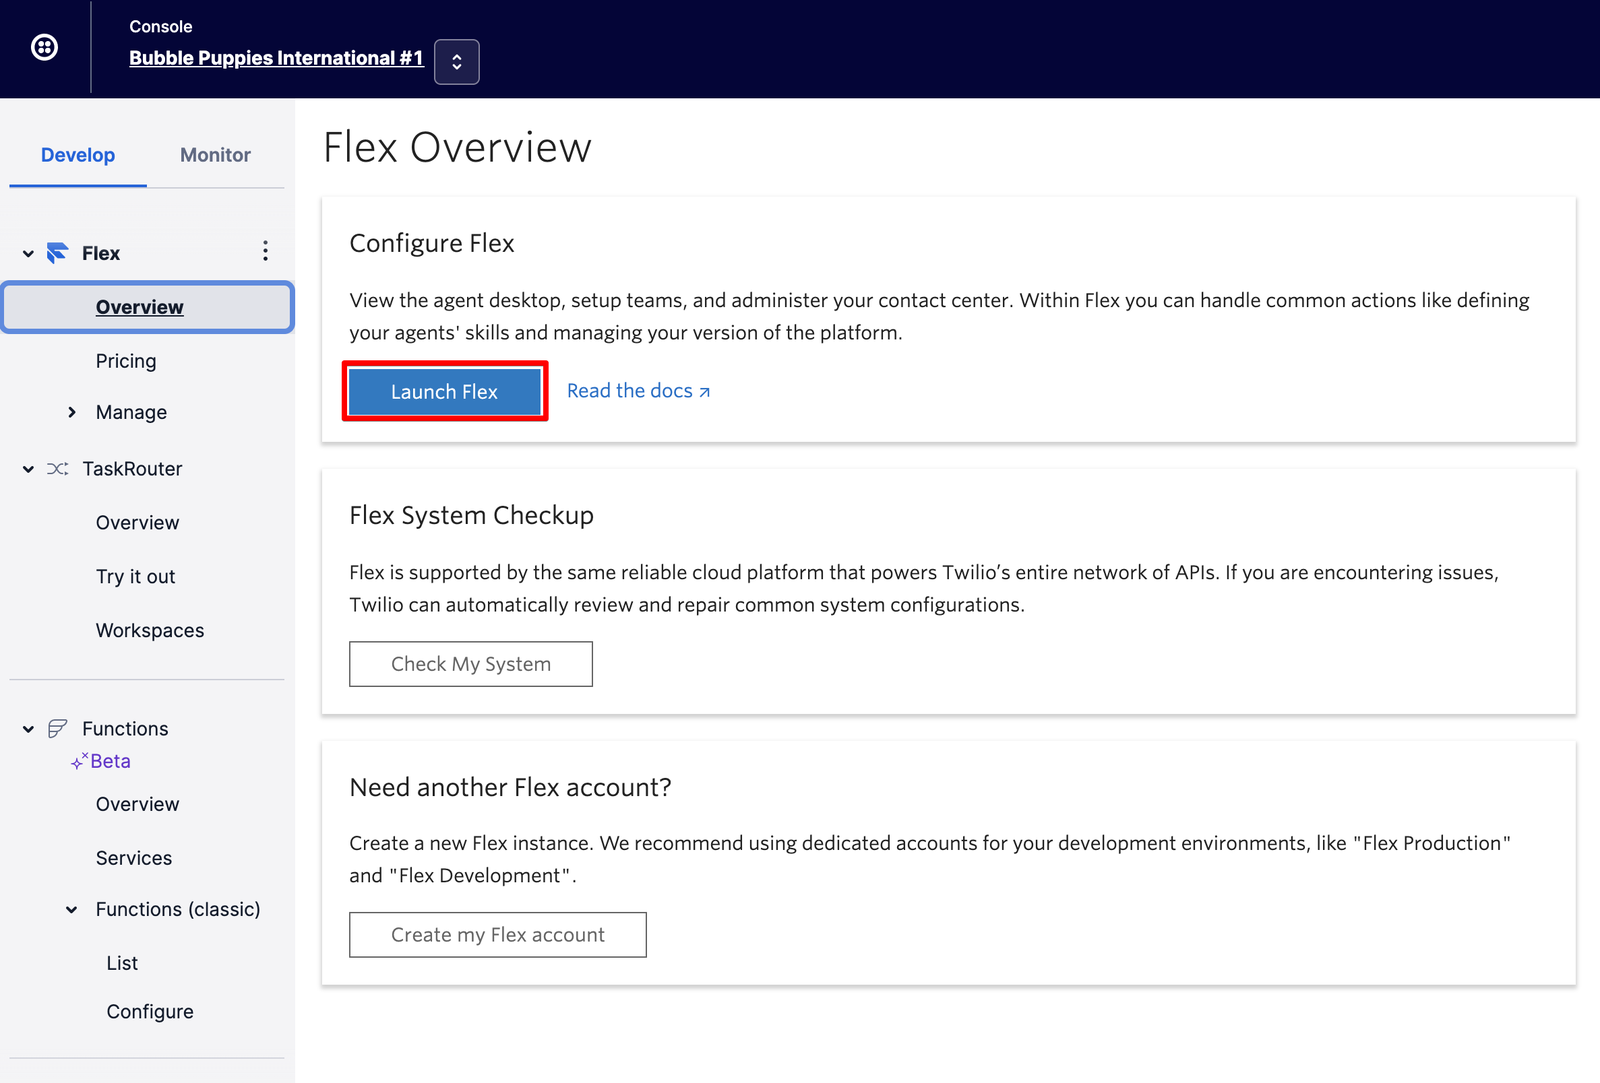1600x1083 pixels.
Task: Click the Beta sparkle badge under Functions
Action: click(78, 761)
